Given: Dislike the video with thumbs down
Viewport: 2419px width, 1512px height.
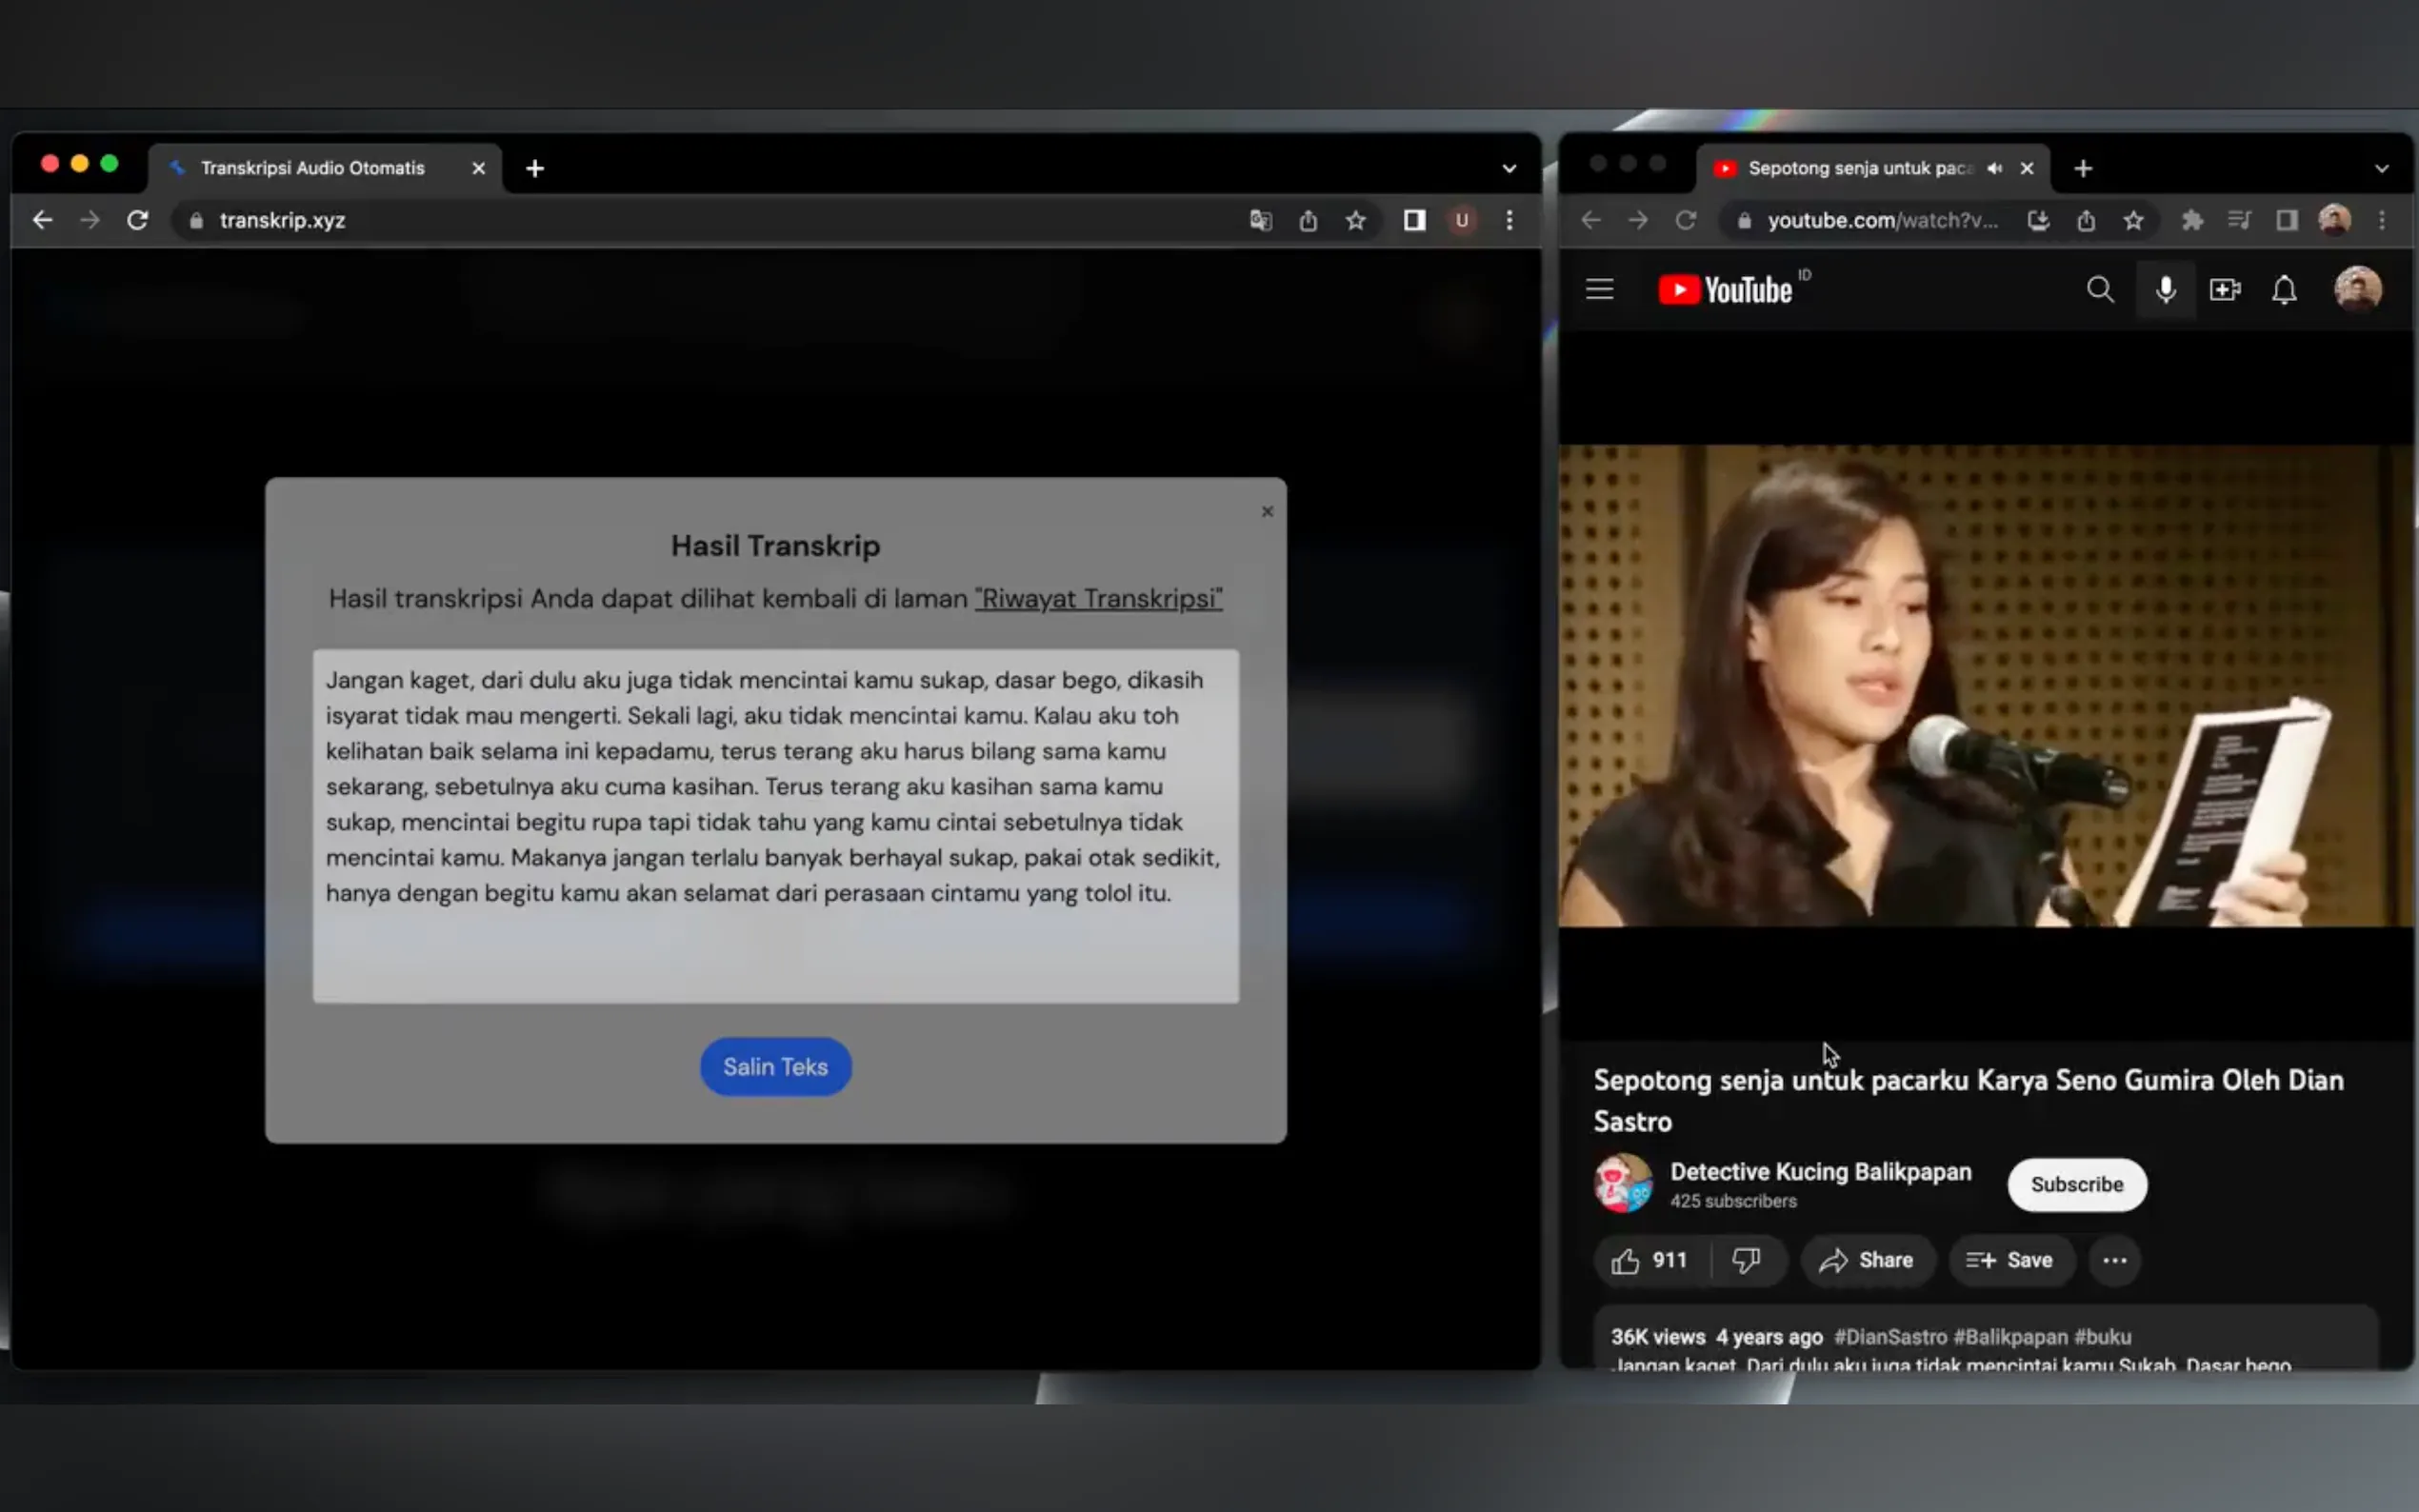Looking at the screenshot, I should click(1746, 1260).
